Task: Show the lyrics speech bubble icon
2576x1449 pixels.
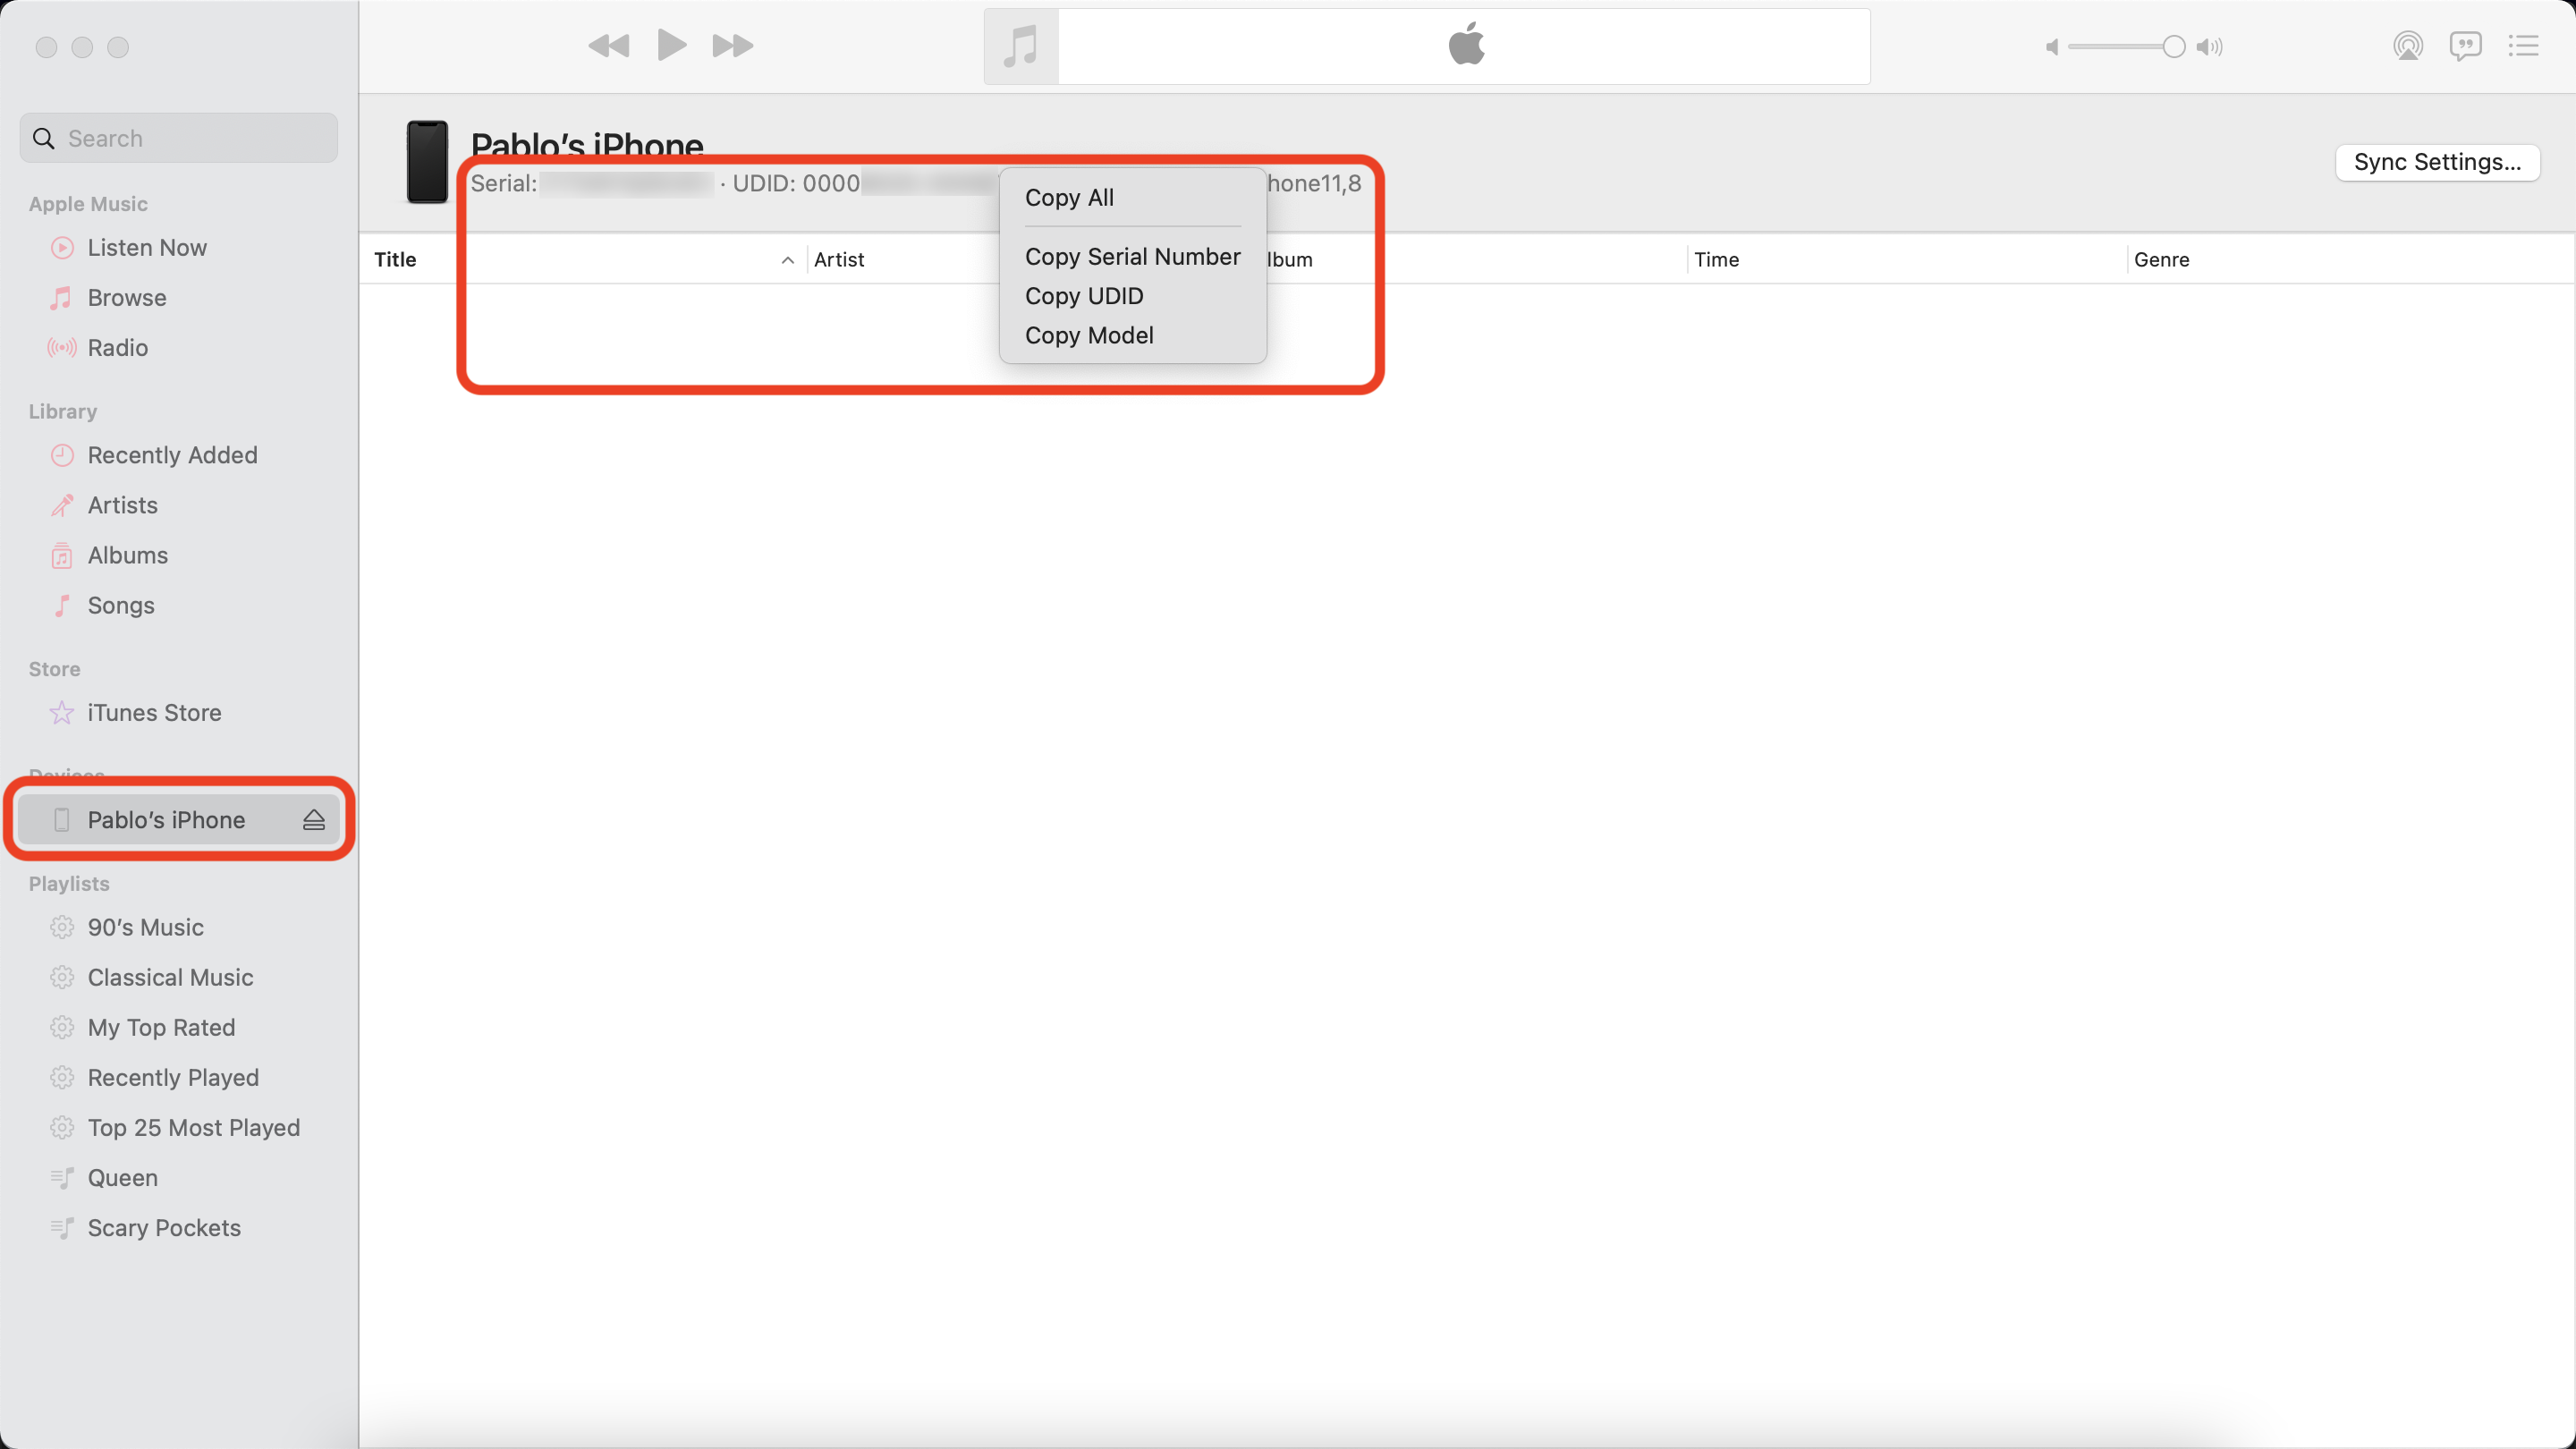Action: (x=2465, y=46)
